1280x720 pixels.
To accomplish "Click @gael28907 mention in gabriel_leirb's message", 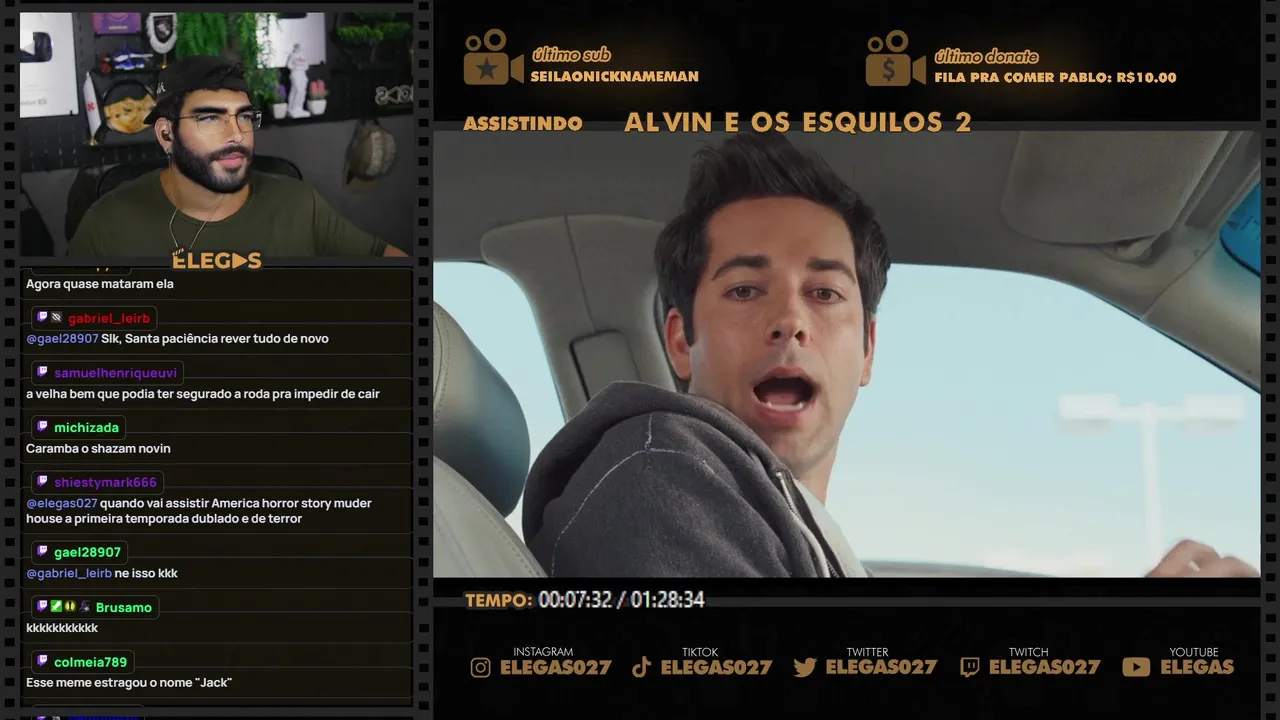I will pyautogui.click(x=62, y=339).
